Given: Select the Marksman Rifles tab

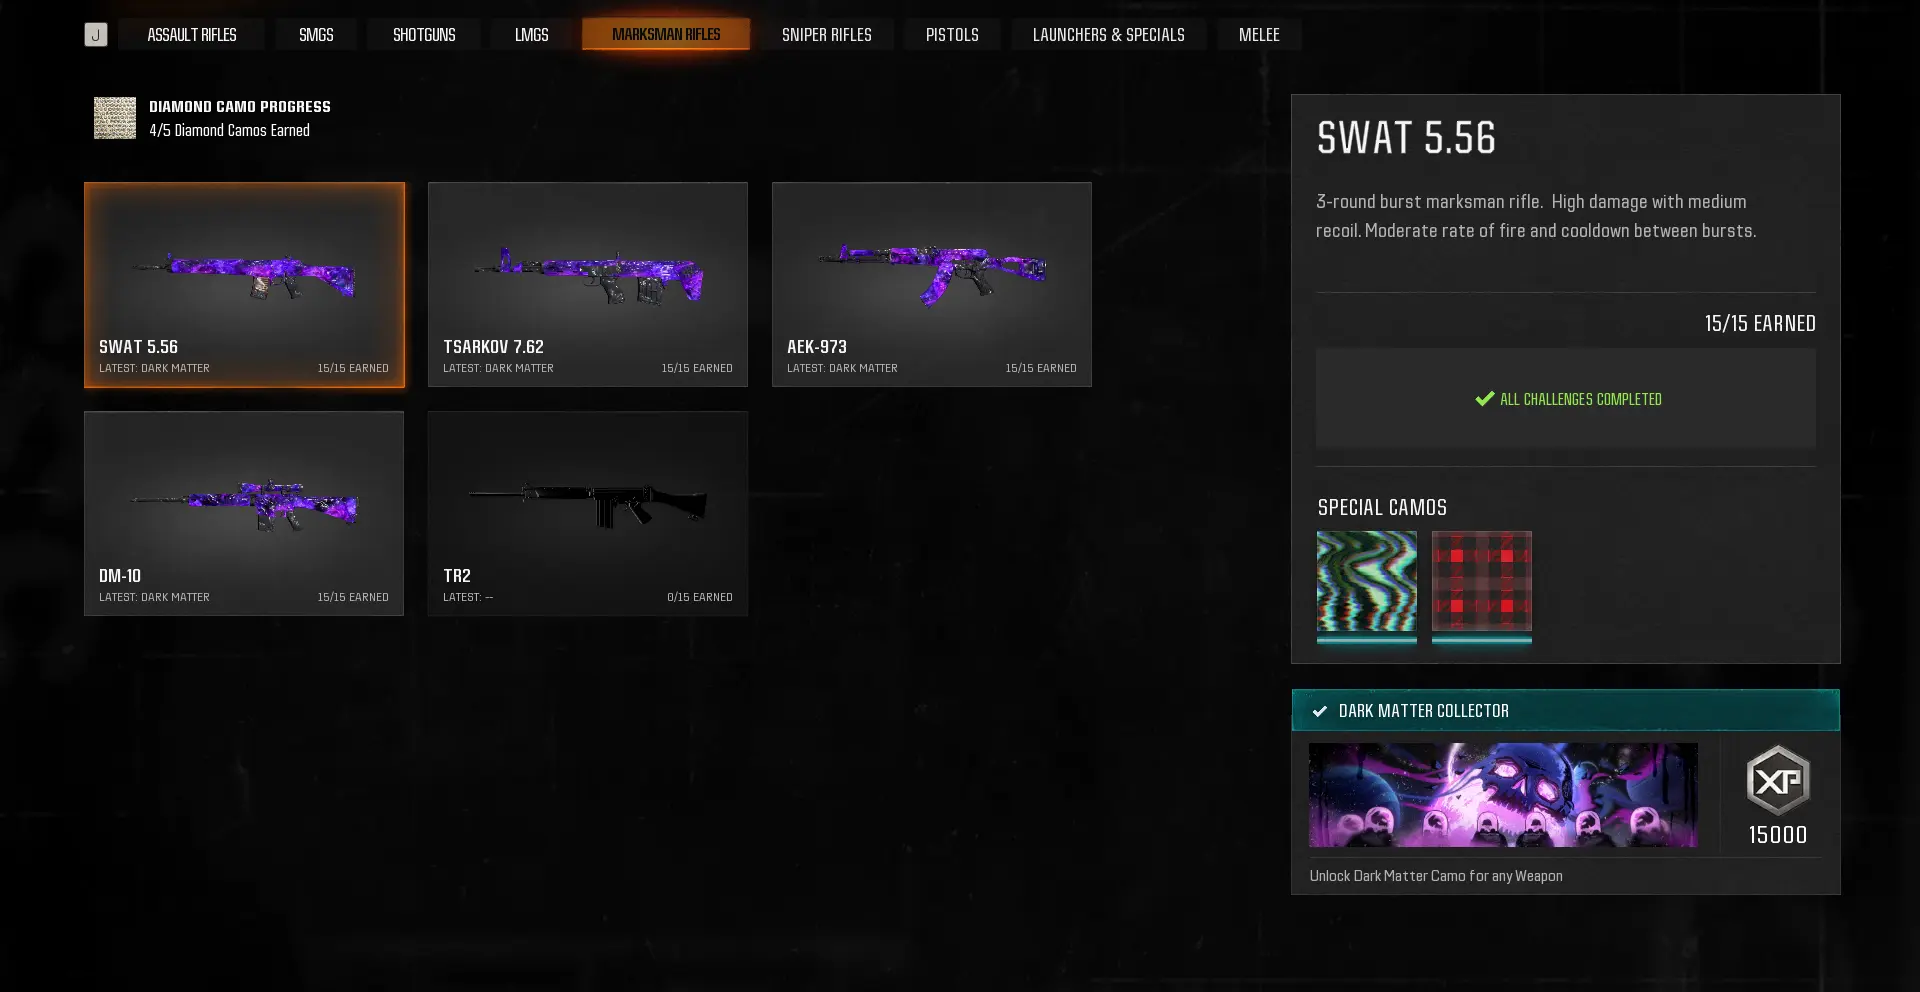Looking at the screenshot, I should (666, 35).
